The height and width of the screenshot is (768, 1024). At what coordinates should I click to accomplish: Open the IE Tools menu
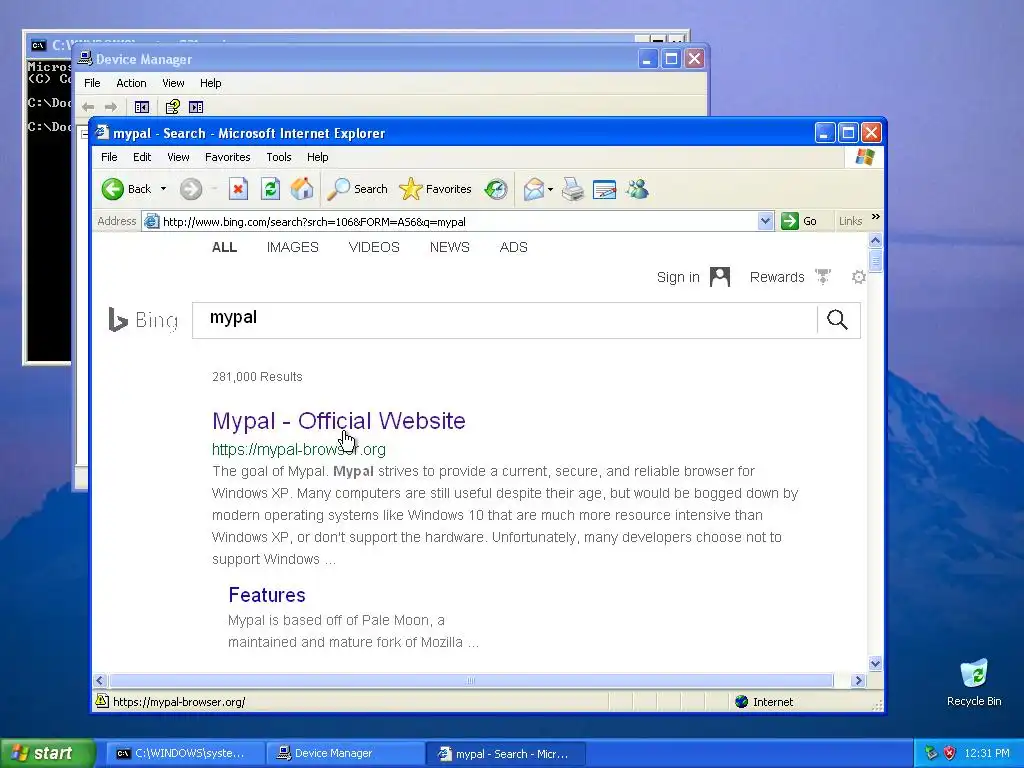point(279,157)
